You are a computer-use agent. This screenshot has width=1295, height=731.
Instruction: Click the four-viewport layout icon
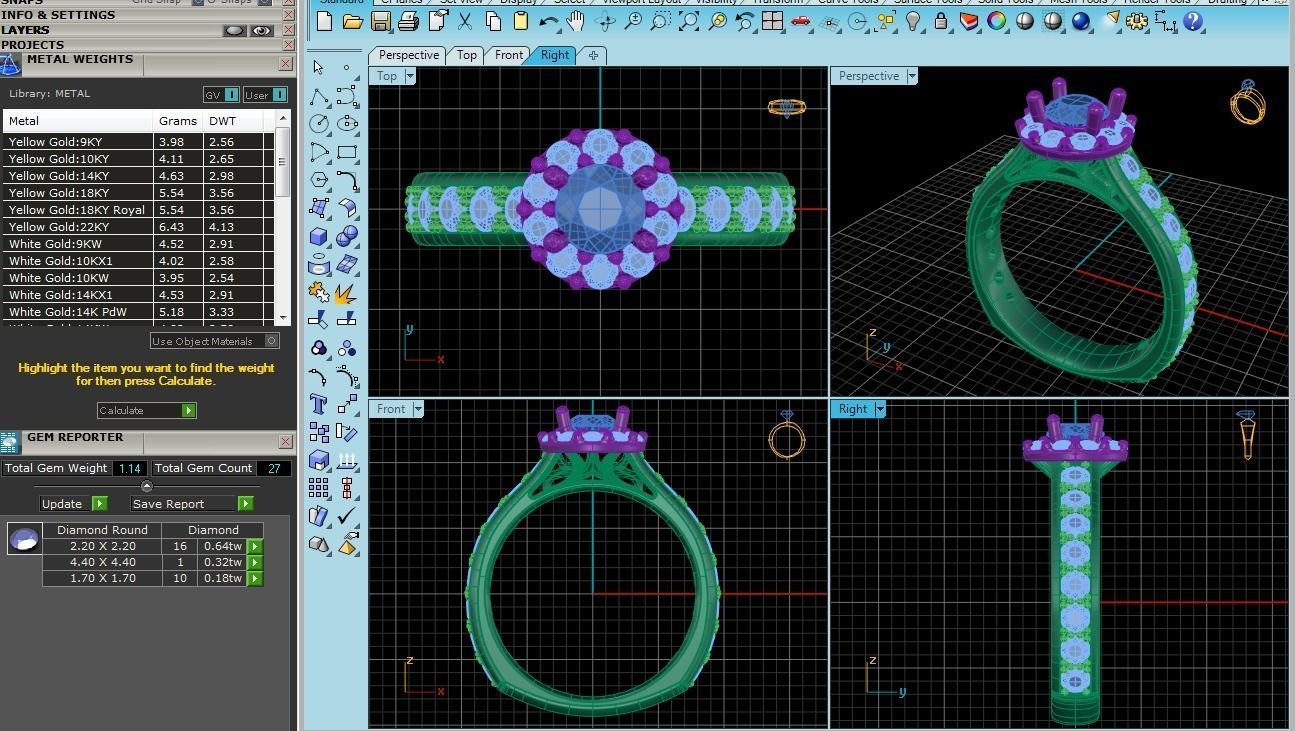pyautogui.click(x=772, y=21)
